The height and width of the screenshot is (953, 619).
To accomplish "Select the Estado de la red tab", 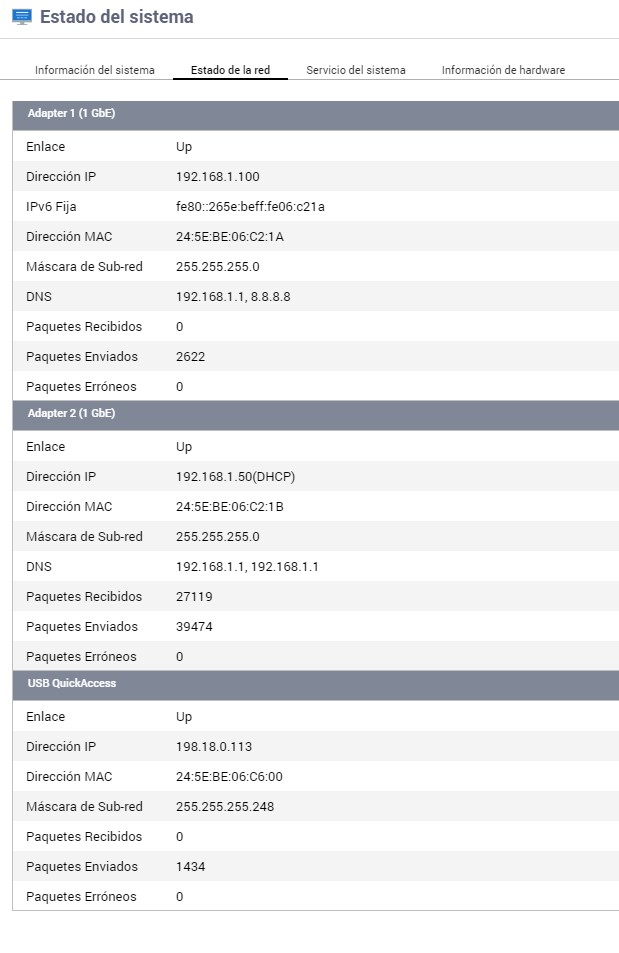I will (230, 70).
